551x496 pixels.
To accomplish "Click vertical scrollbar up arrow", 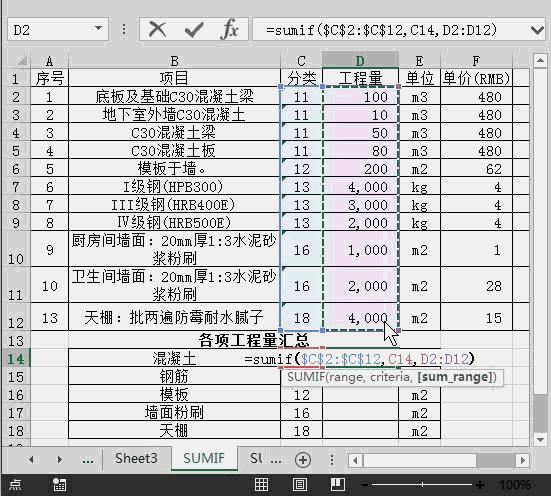I will coord(540,61).
